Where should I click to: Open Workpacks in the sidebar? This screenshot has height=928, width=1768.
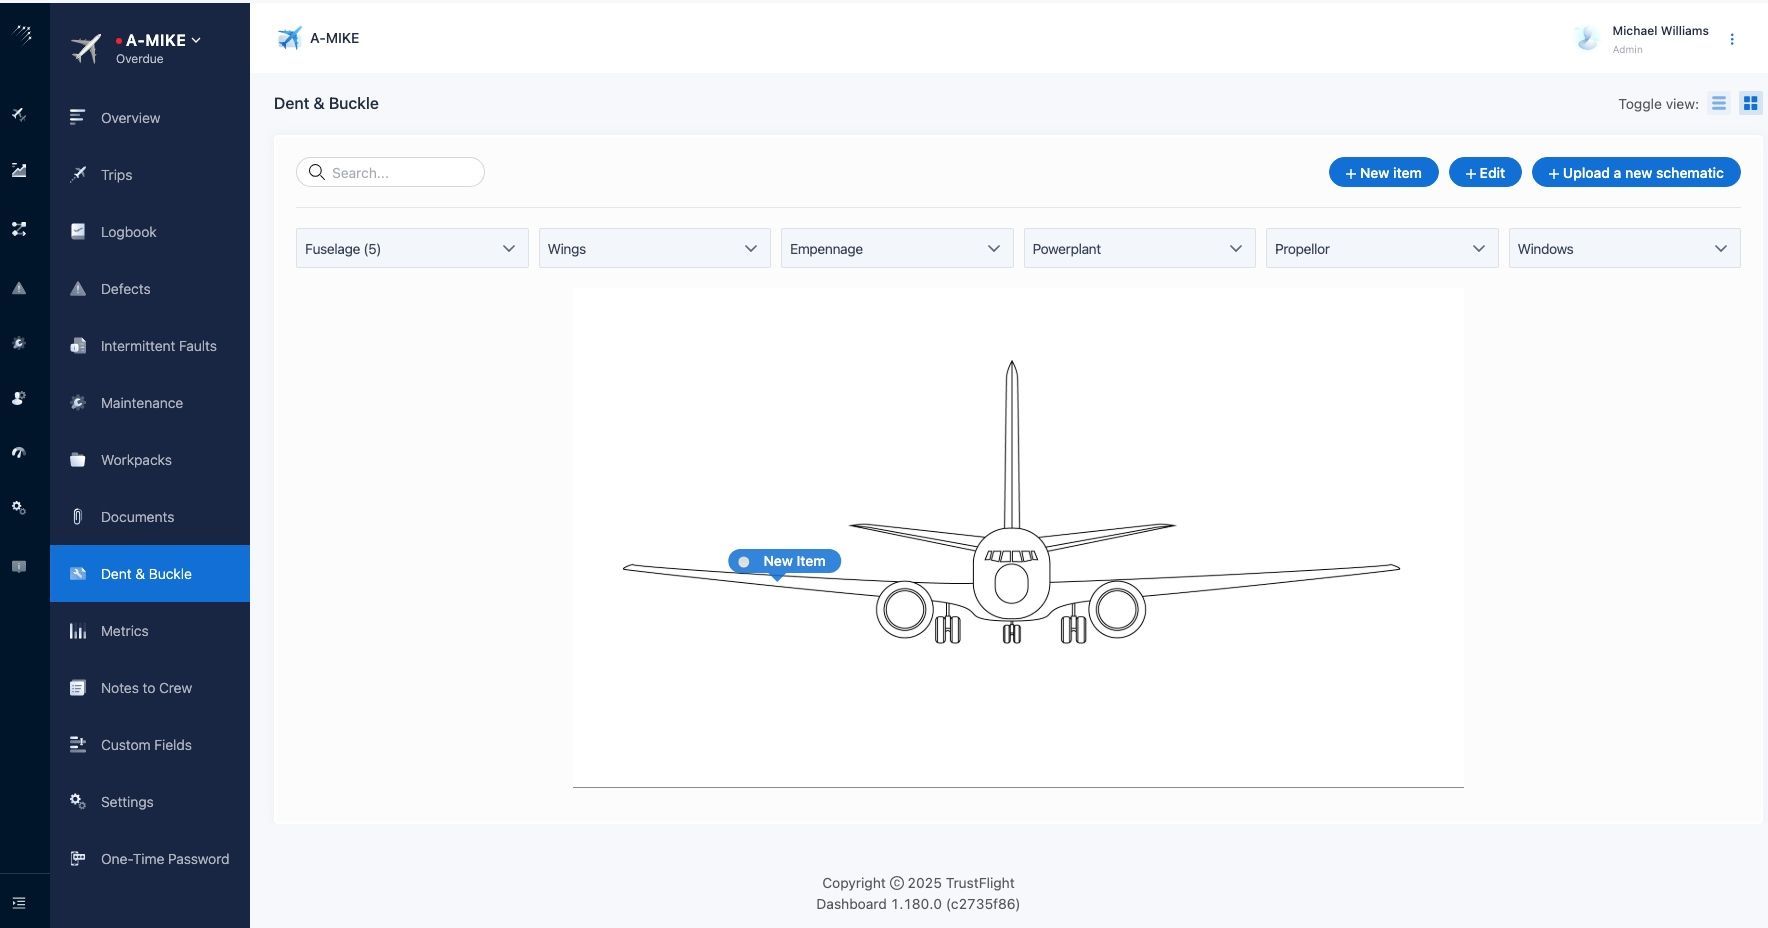(x=150, y=460)
